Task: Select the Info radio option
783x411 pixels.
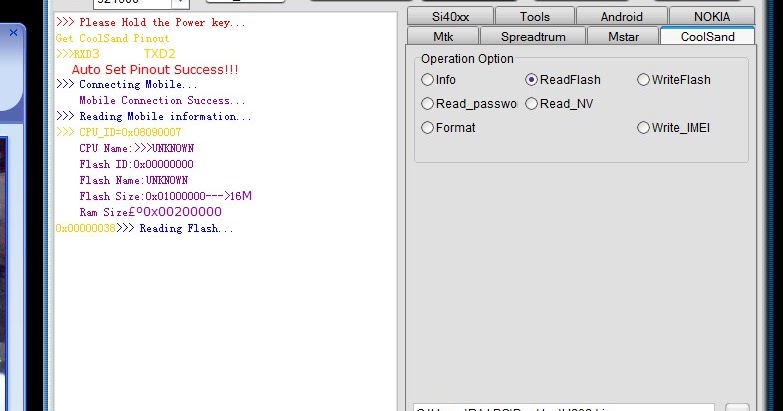Action: tap(438, 80)
